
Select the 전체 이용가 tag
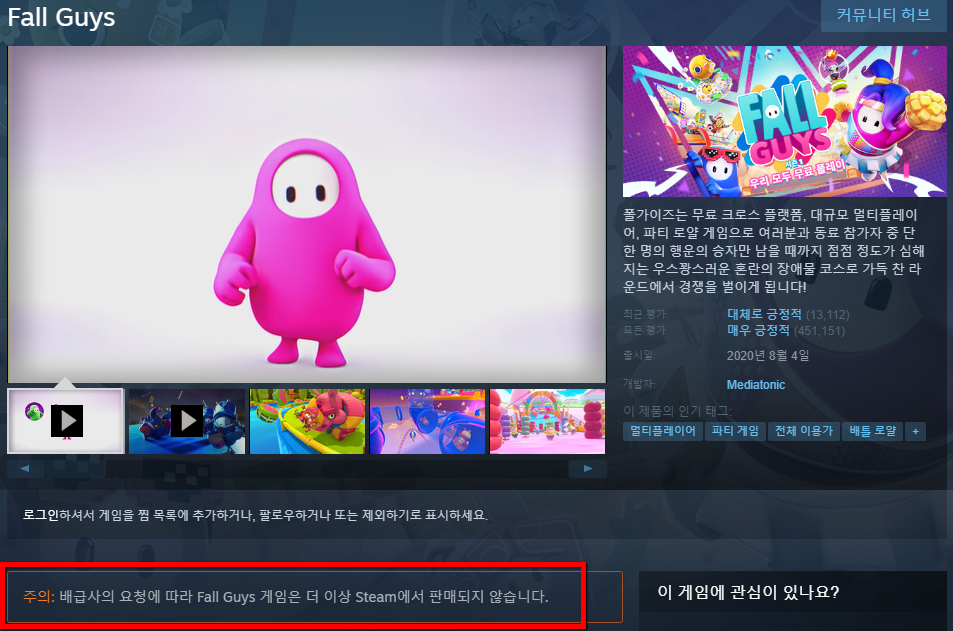[803, 431]
